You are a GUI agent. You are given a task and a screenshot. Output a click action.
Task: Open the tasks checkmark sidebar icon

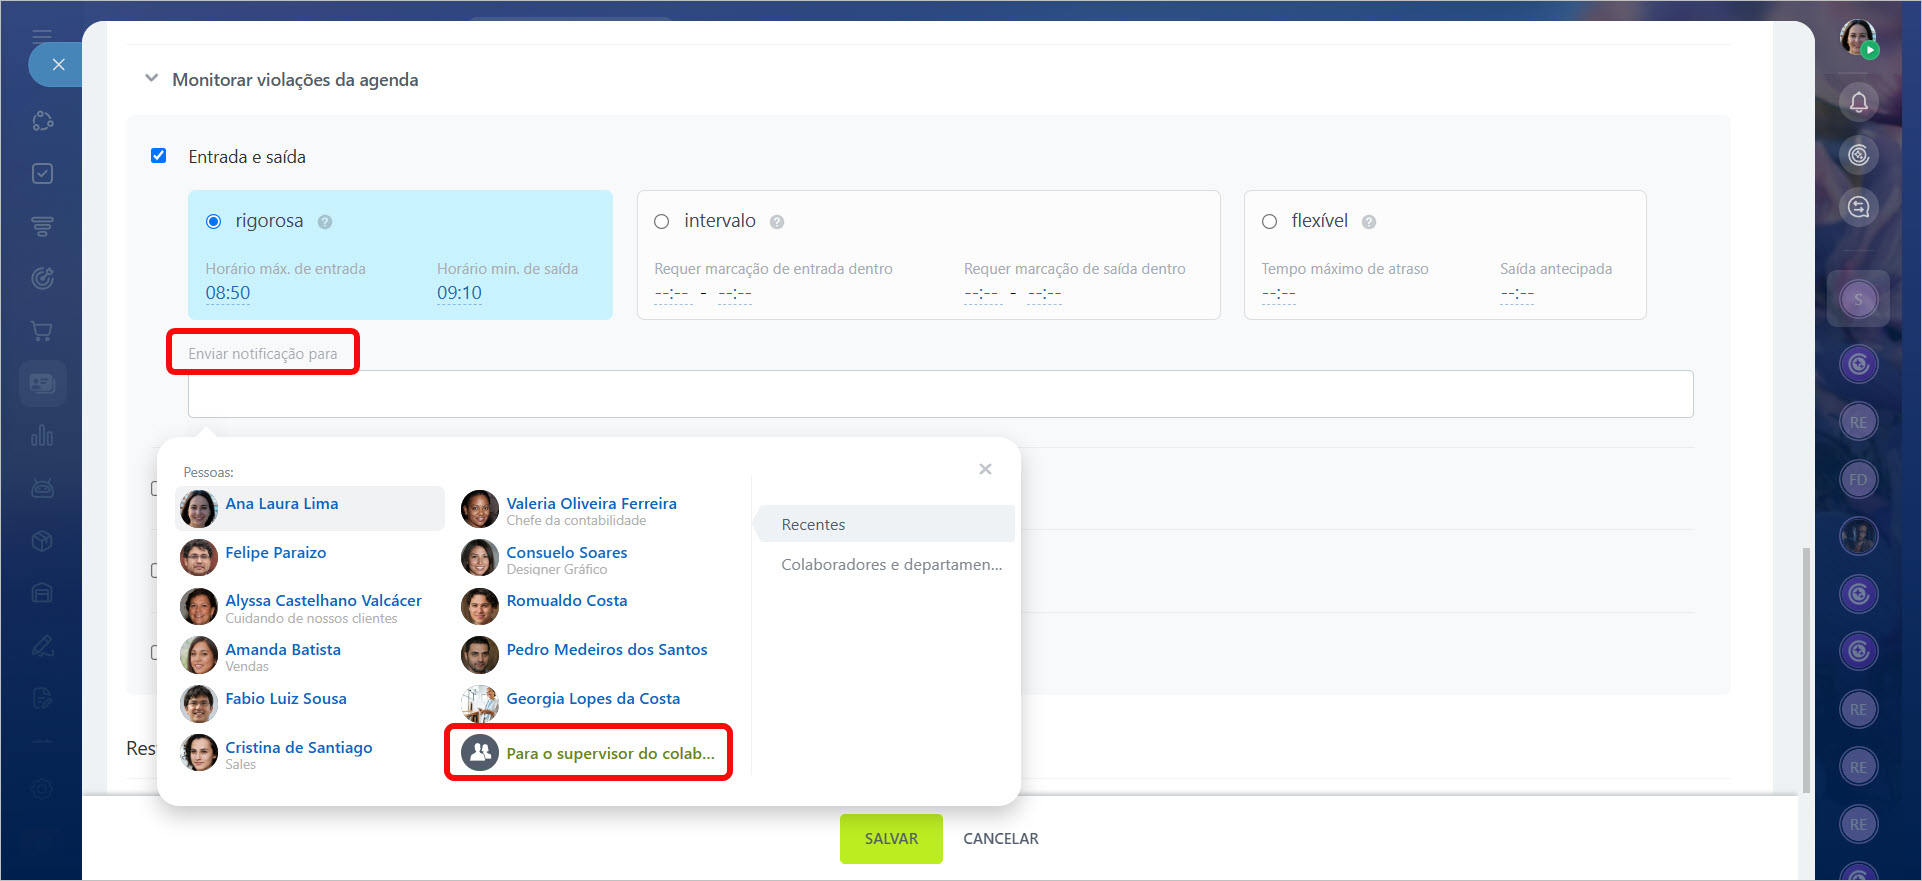tap(42, 174)
